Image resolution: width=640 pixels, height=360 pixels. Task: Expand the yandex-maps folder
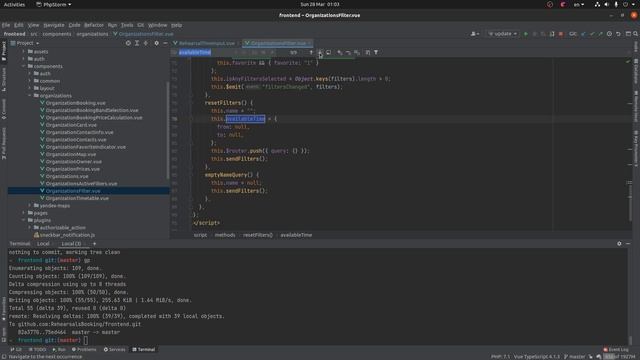click(30, 205)
